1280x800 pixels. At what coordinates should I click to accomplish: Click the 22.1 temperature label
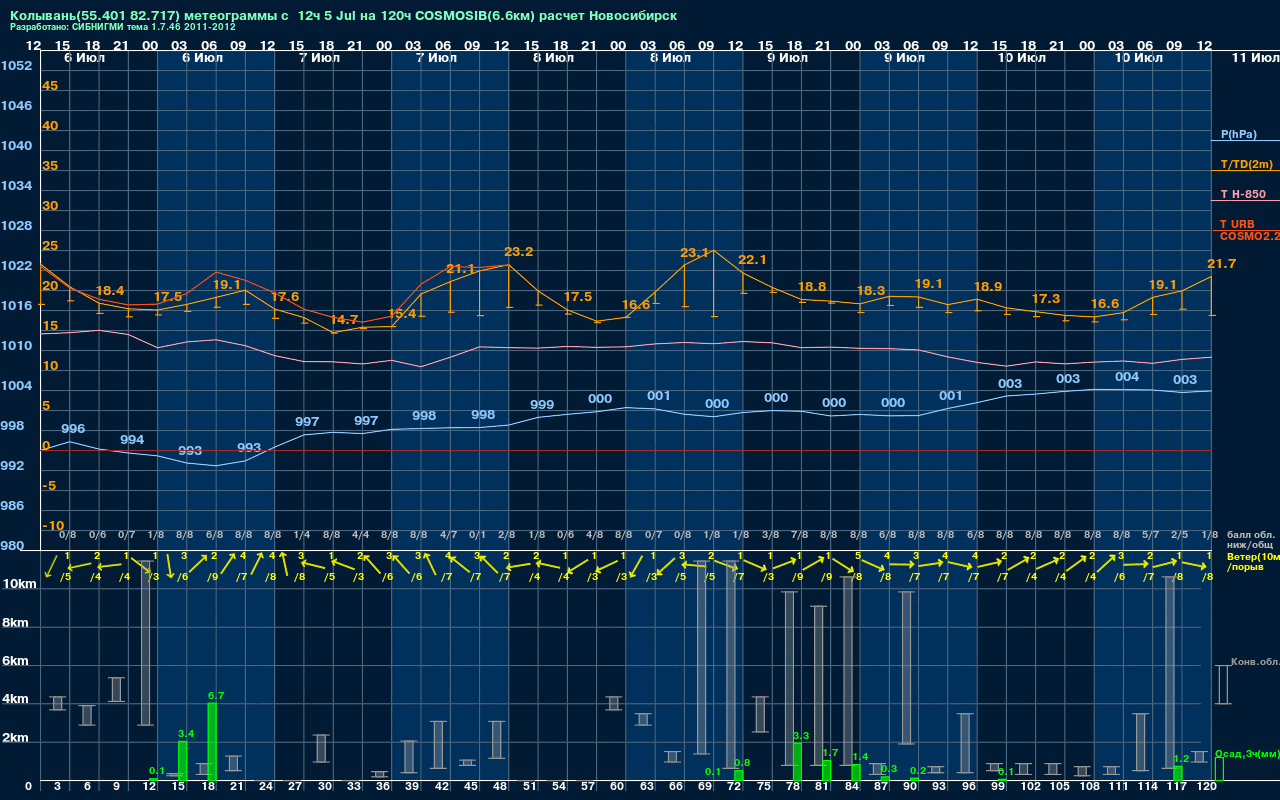(x=752, y=260)
